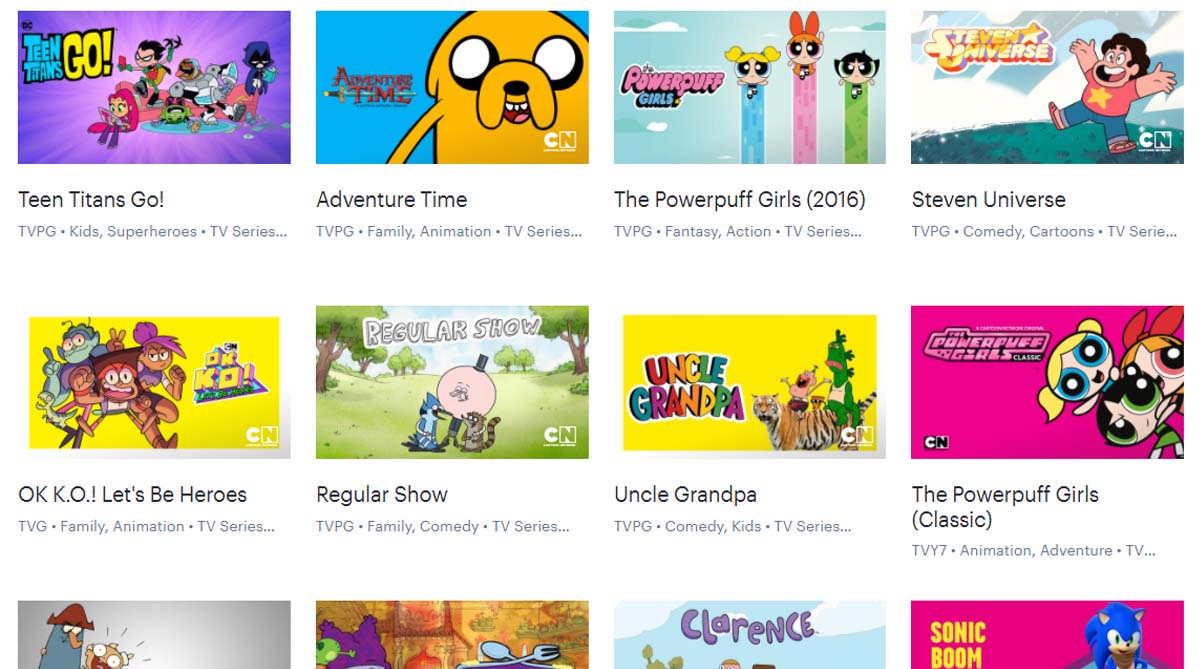The image size is (1203, 669).
Task: Open The Powerpuff Girls Classic thumbnail
Action: [x=1047, y=382]
